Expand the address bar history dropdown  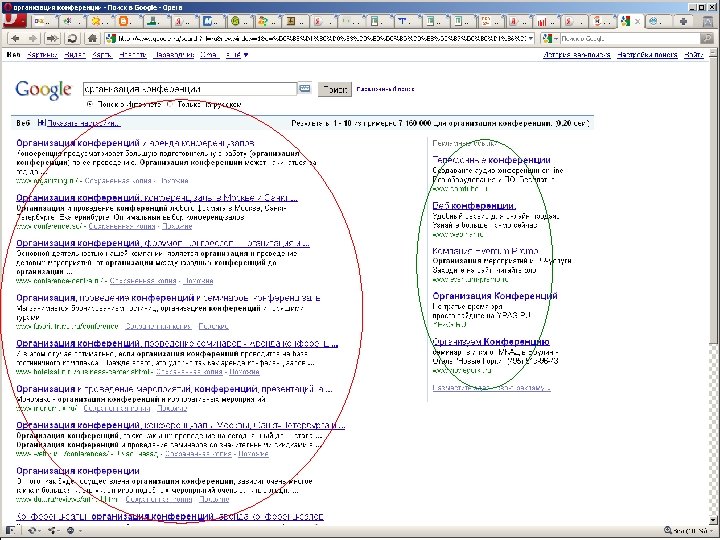(x=531, y=39)
